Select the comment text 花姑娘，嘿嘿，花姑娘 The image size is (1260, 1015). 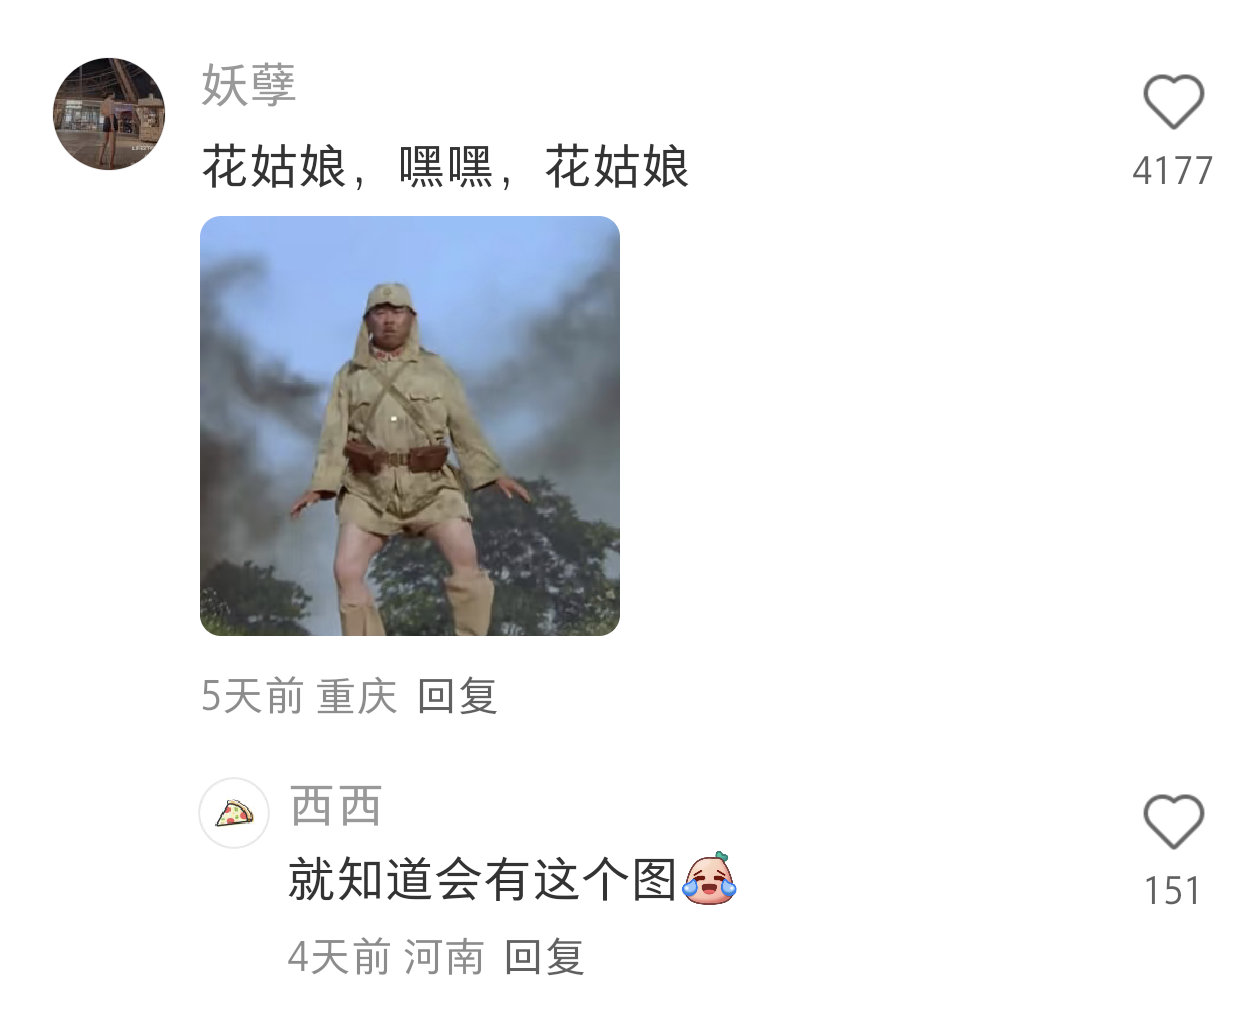(446, 167)
